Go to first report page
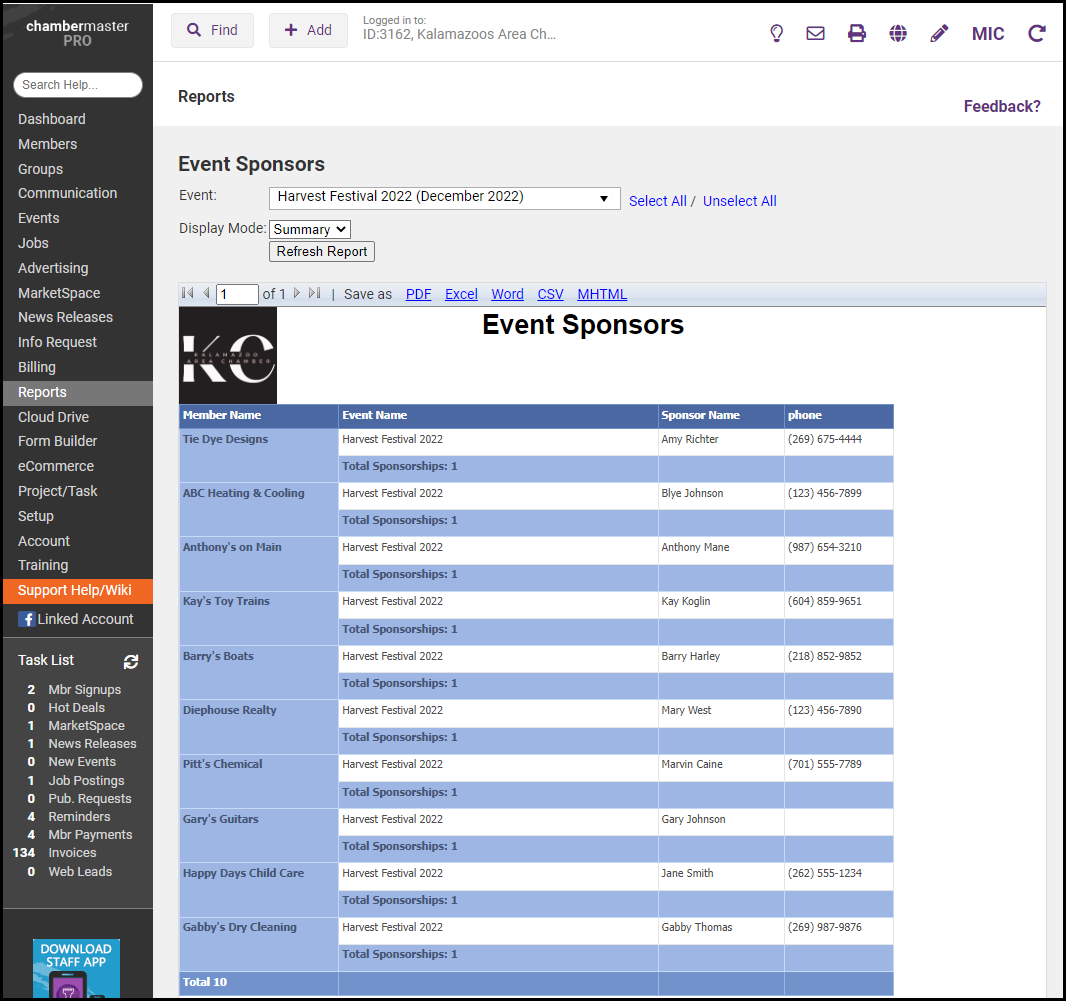This screenshot has width=1066, height=1001. (188, 293)
